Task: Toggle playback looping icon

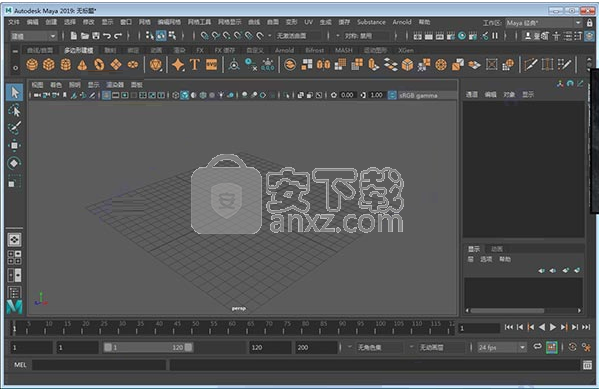Action: coord(537,347)
